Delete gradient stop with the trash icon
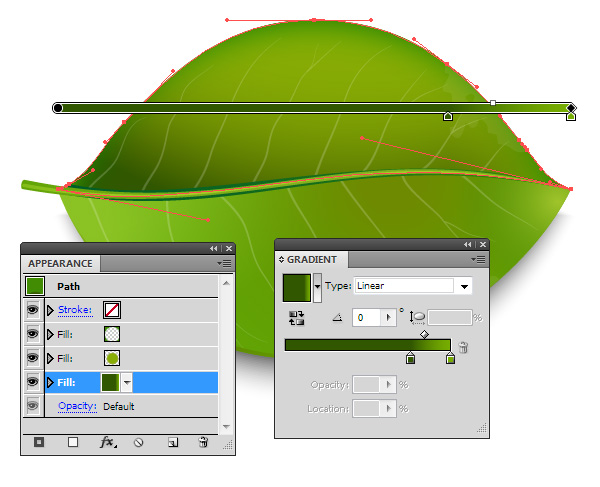600x487 pixels. click(463, 347)
